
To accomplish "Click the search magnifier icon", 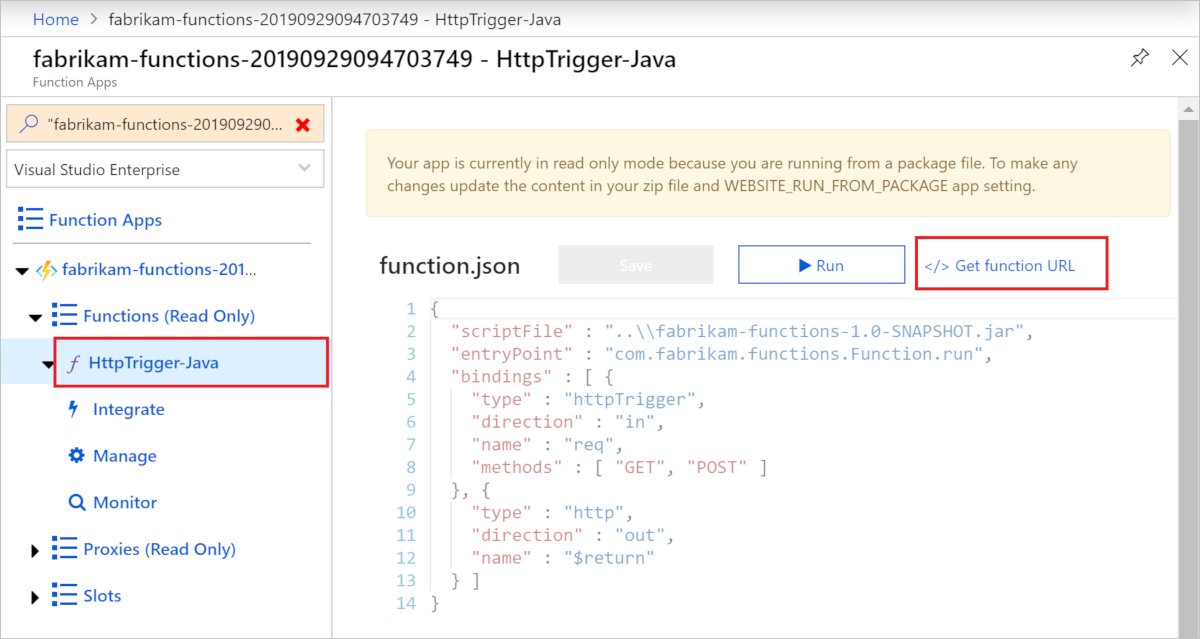I will [x=28, y=124].
